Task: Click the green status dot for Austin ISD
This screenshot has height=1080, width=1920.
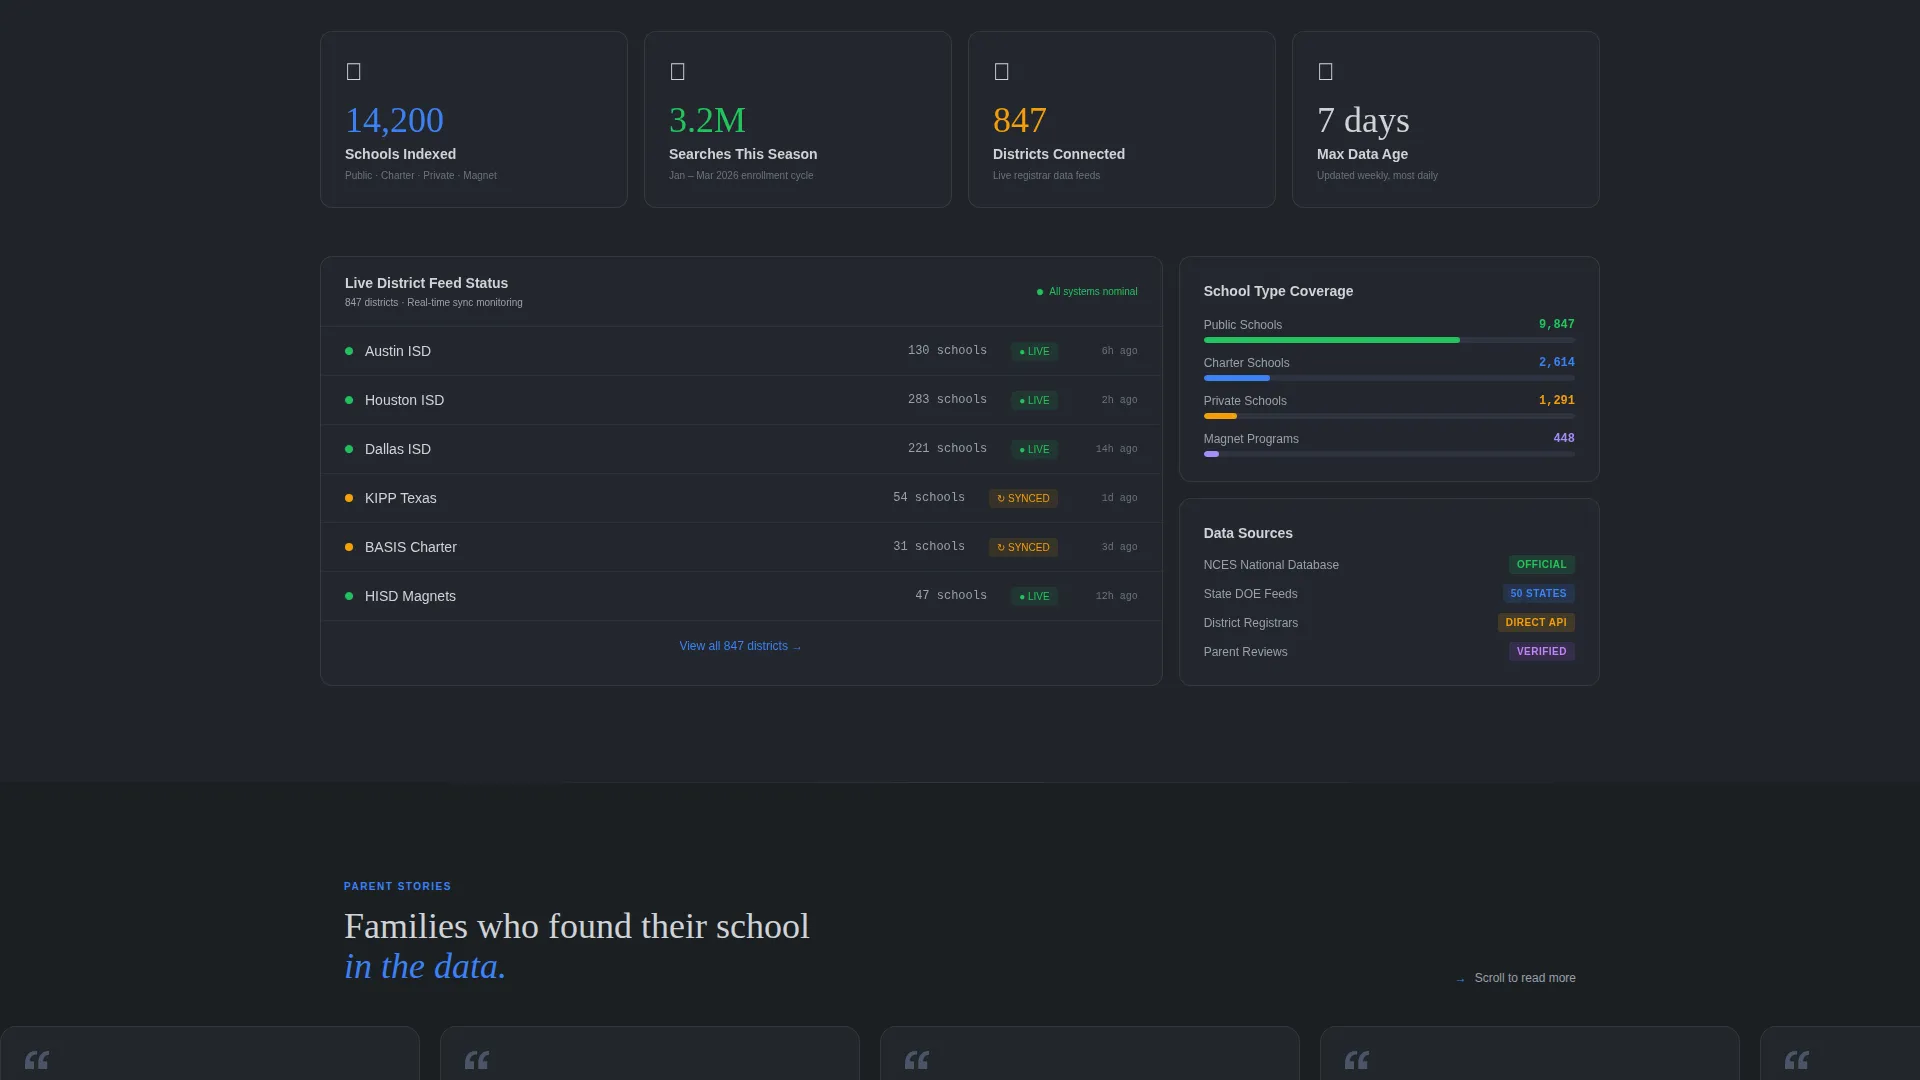Action: 349,351
